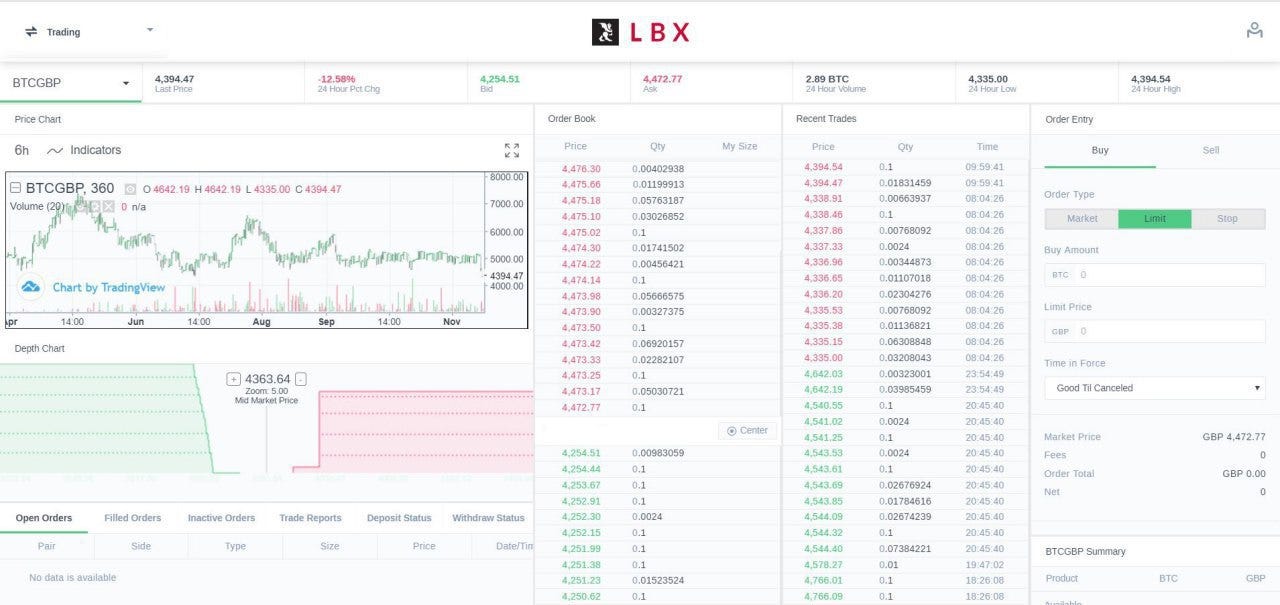Viewport: 1280px width, 605px height.
Task: Focus the Limit Price GBP field
Action: click(1155, 331)
